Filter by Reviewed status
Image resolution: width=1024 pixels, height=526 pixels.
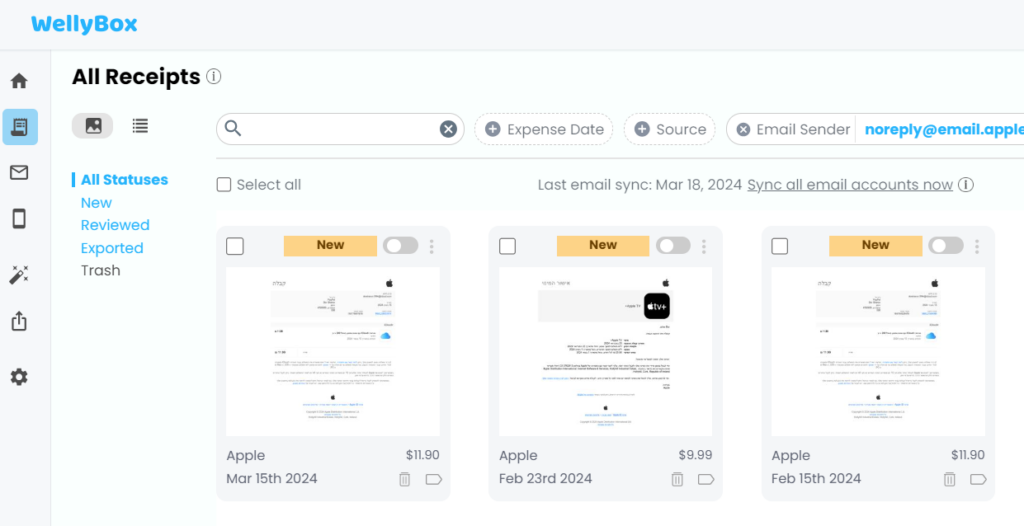coord(115,225)
